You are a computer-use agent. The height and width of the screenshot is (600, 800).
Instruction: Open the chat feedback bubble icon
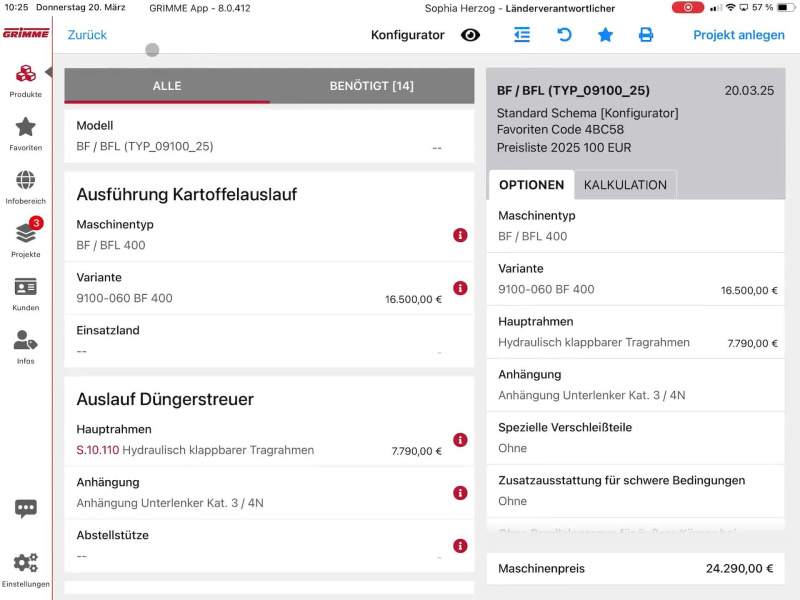coord(26,508)
